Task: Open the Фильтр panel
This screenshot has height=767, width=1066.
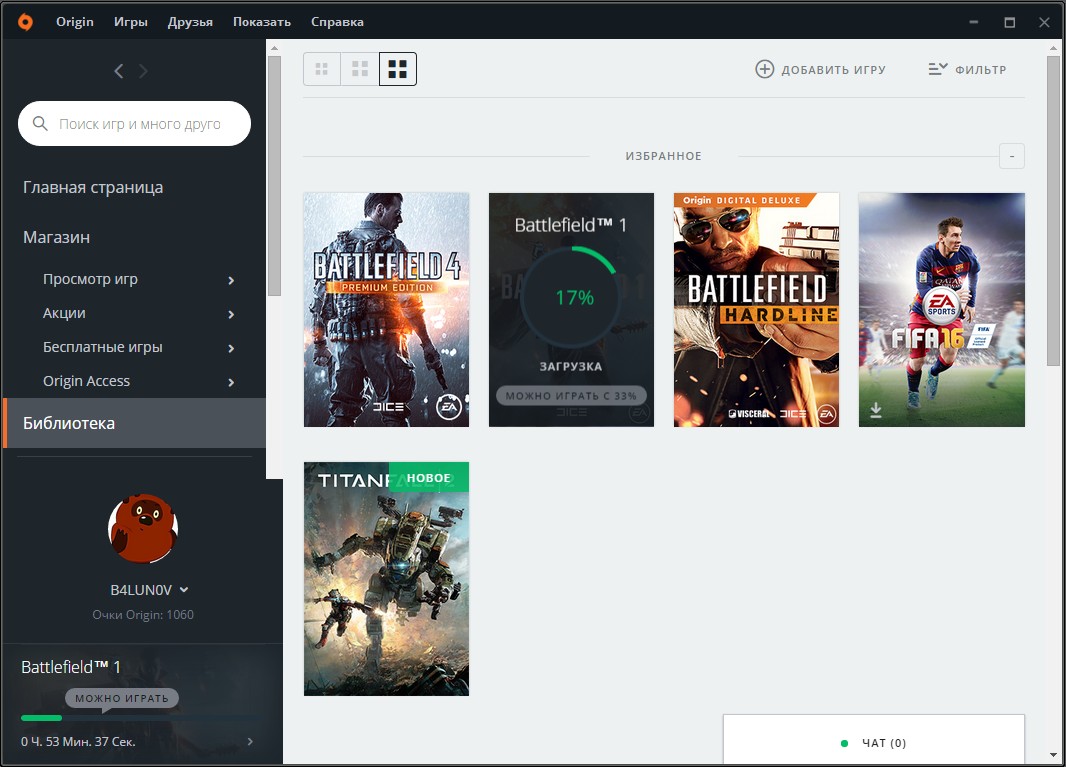Action: coord(967,69)
